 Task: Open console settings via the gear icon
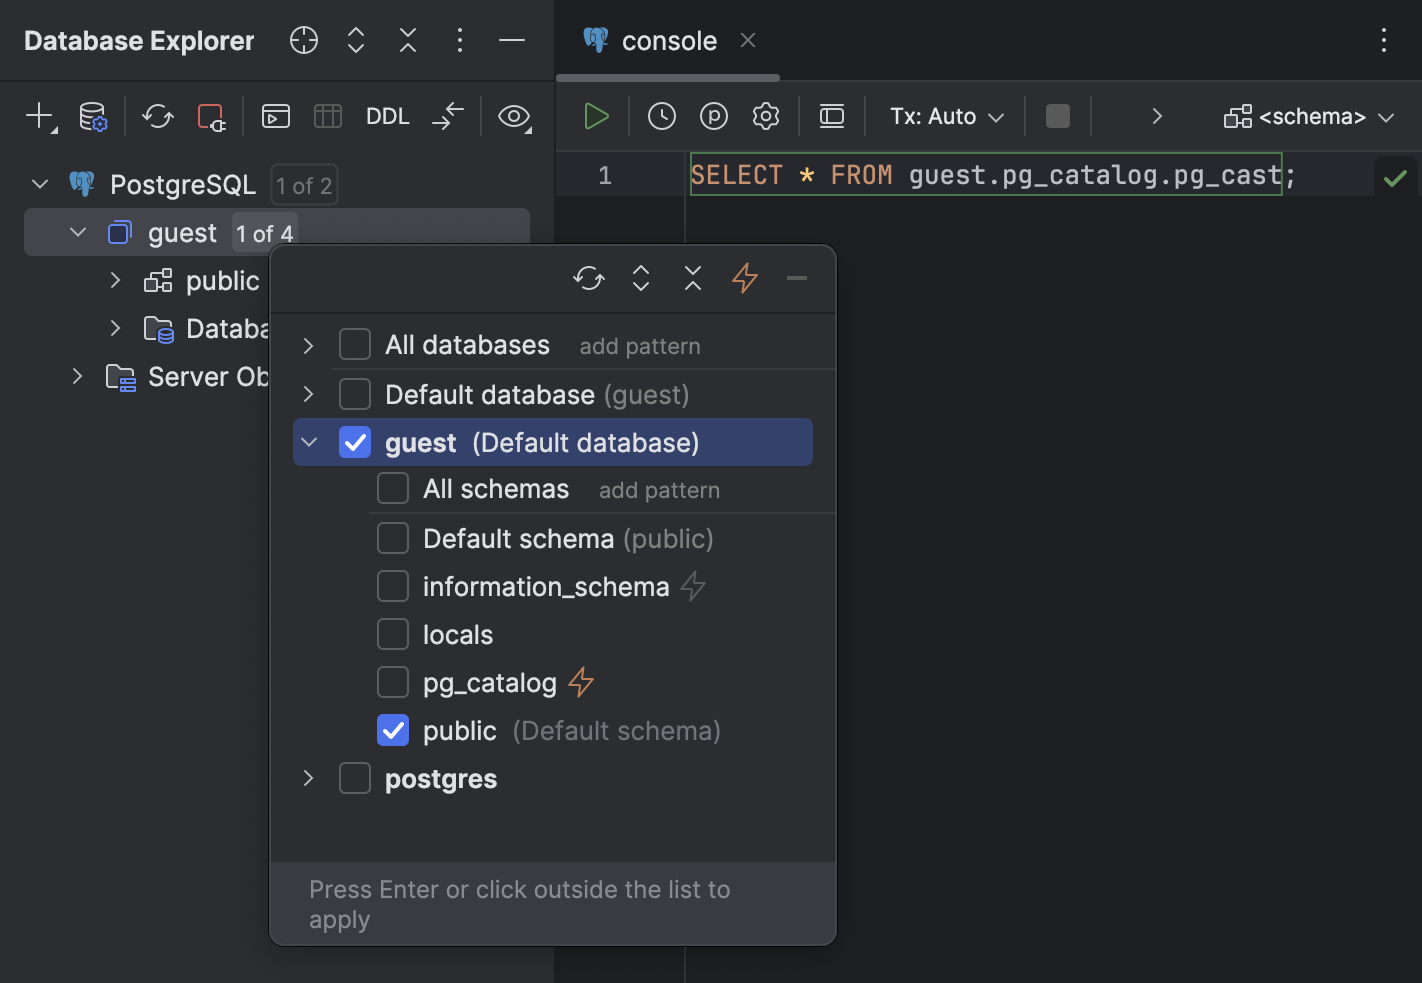point(766,116)
